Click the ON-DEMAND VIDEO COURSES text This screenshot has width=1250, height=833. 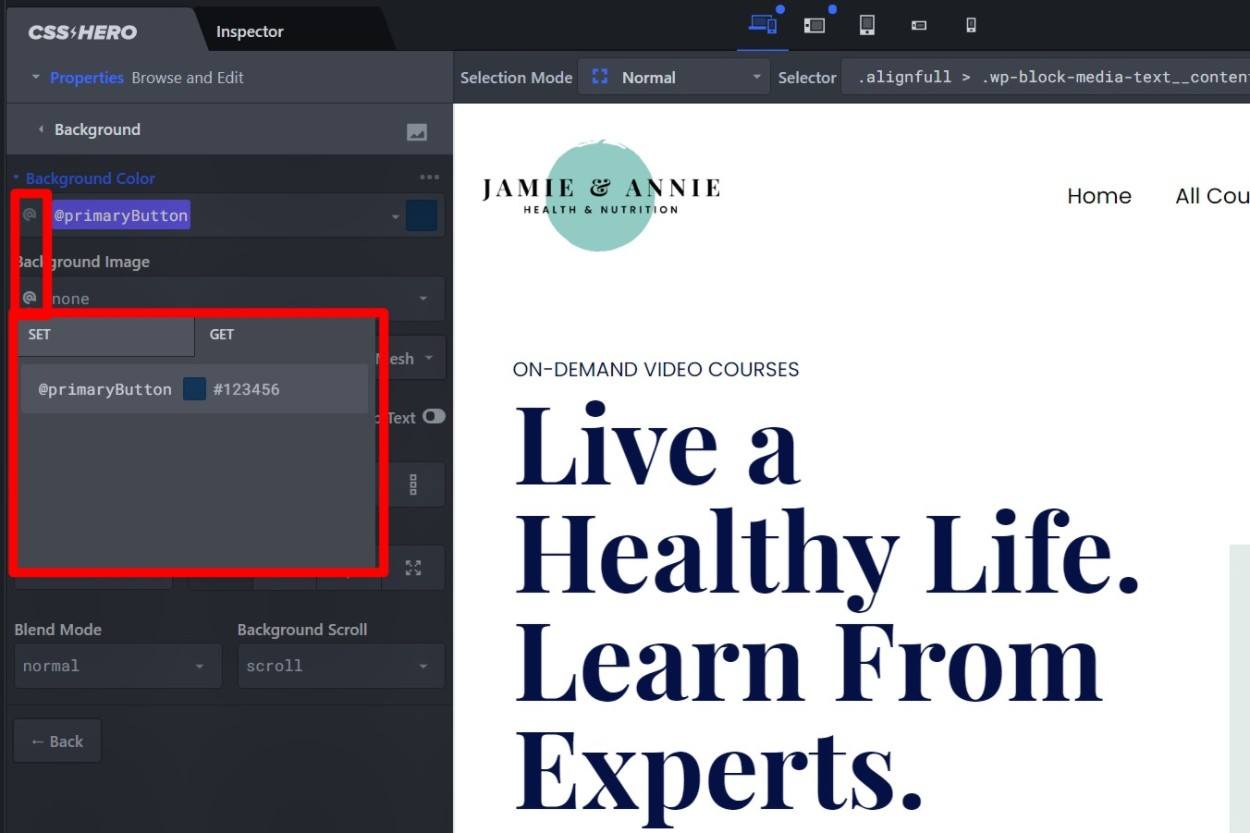[x=656, y=369]
